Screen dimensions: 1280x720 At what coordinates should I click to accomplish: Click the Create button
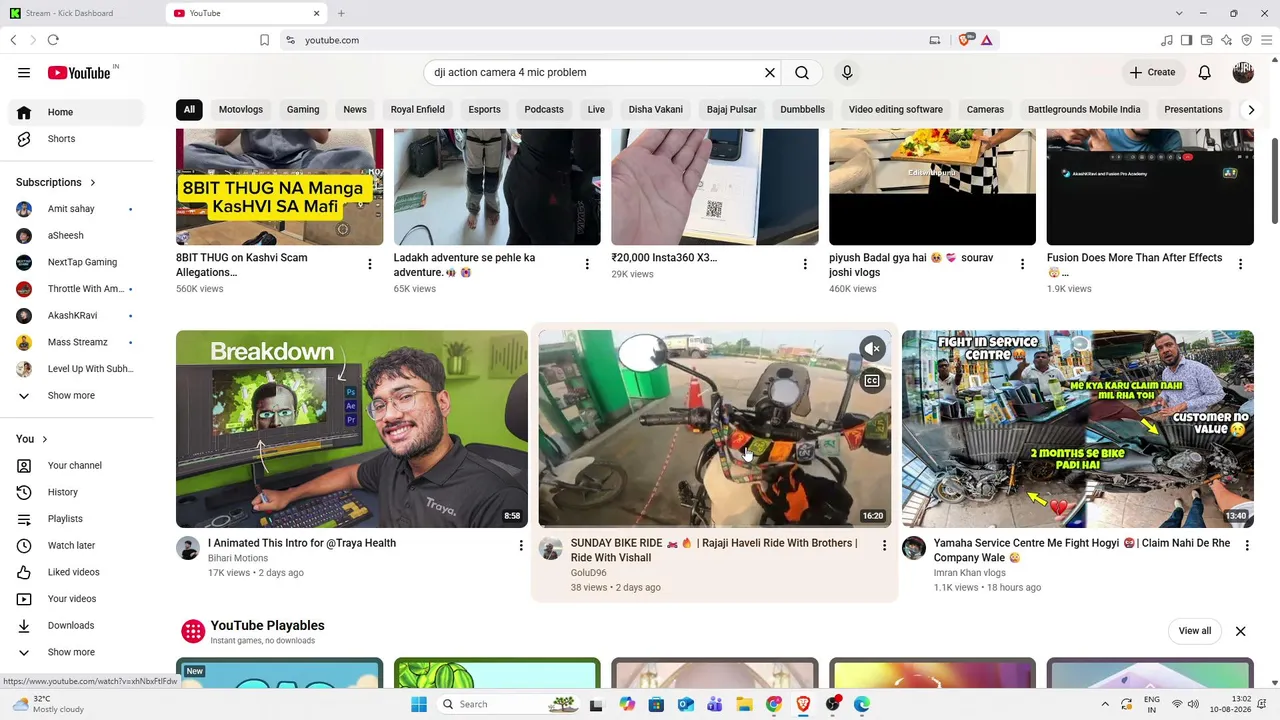(x=1152, y=72)
